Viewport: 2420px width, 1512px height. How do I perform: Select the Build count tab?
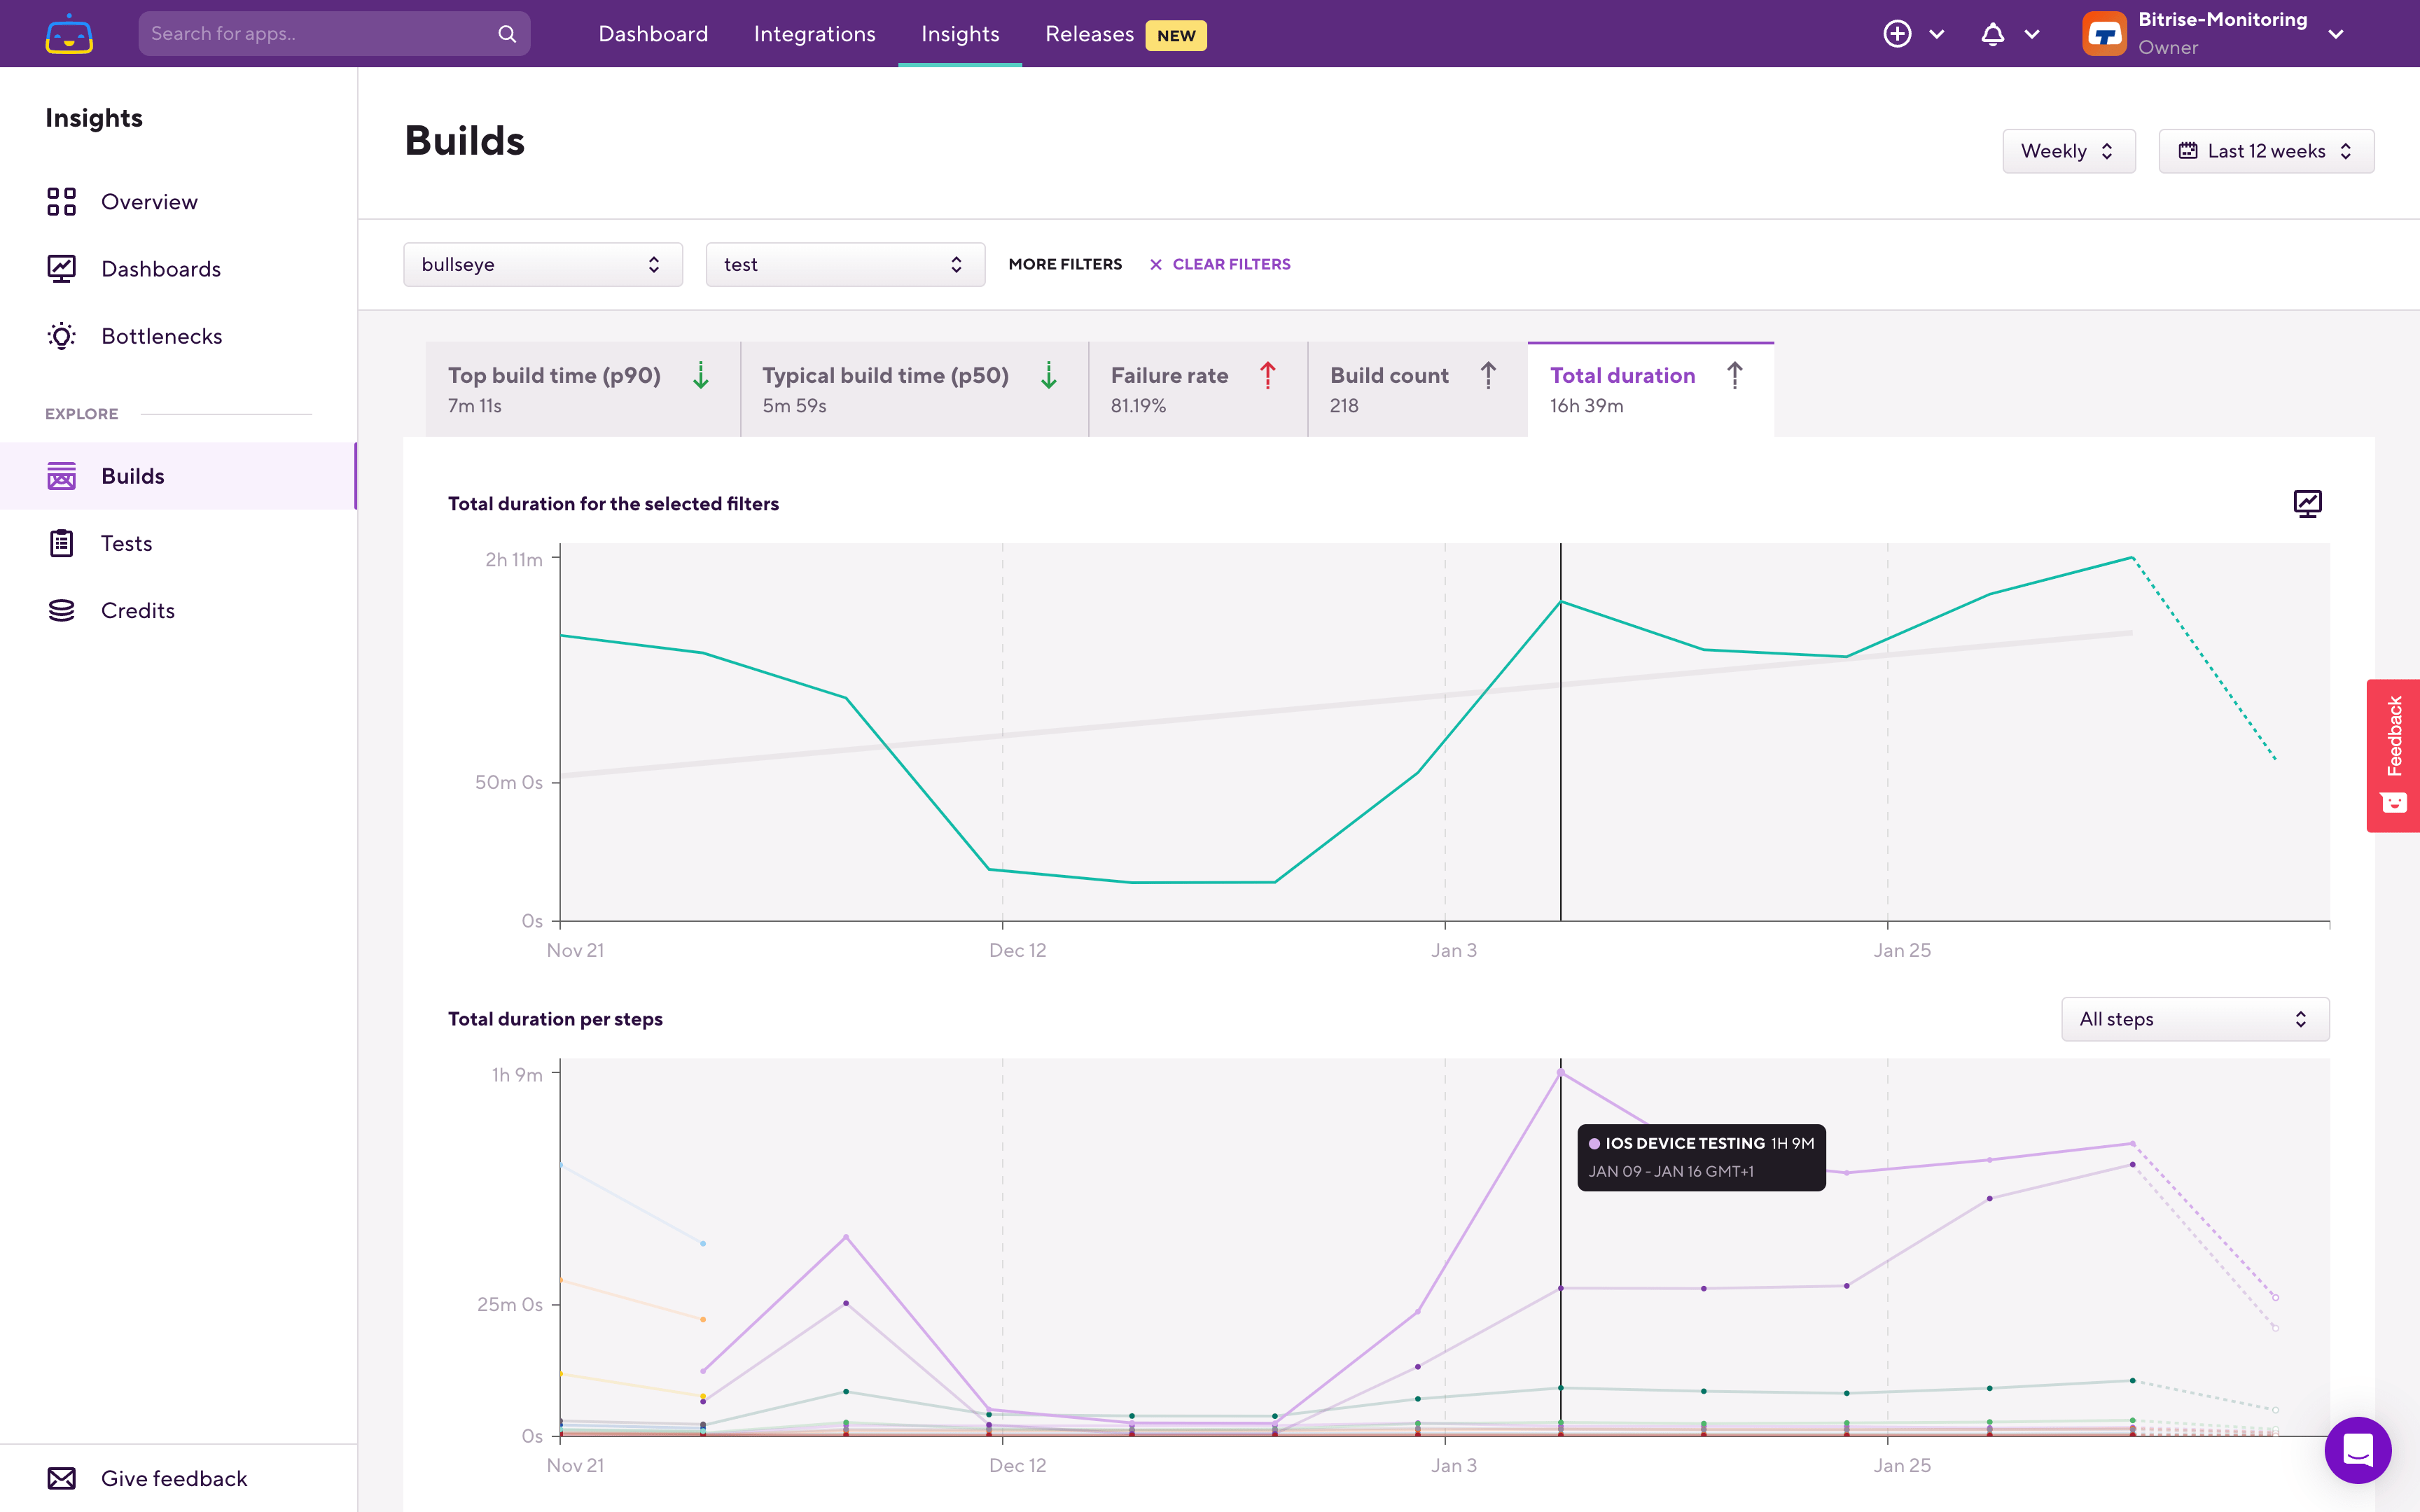point(1415,389)
